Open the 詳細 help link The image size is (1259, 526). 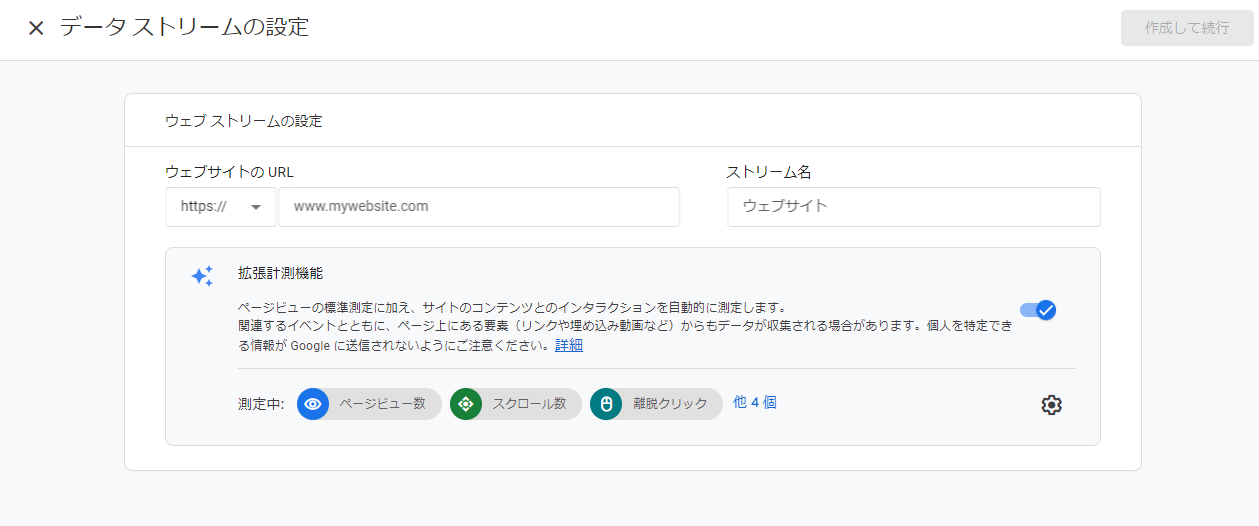coord(569,346)
